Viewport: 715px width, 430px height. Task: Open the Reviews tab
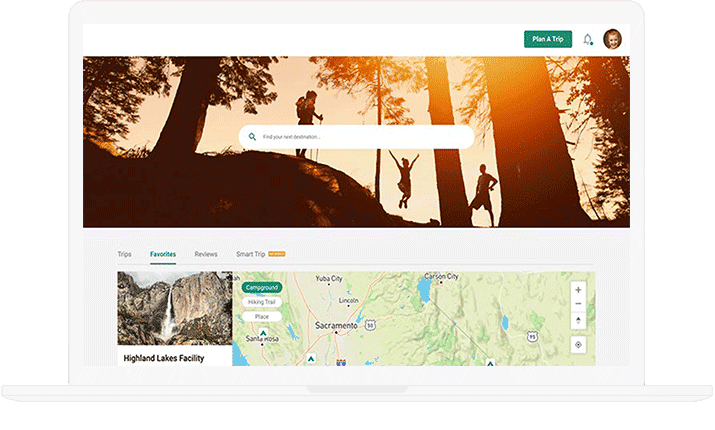tap(206, 255)
